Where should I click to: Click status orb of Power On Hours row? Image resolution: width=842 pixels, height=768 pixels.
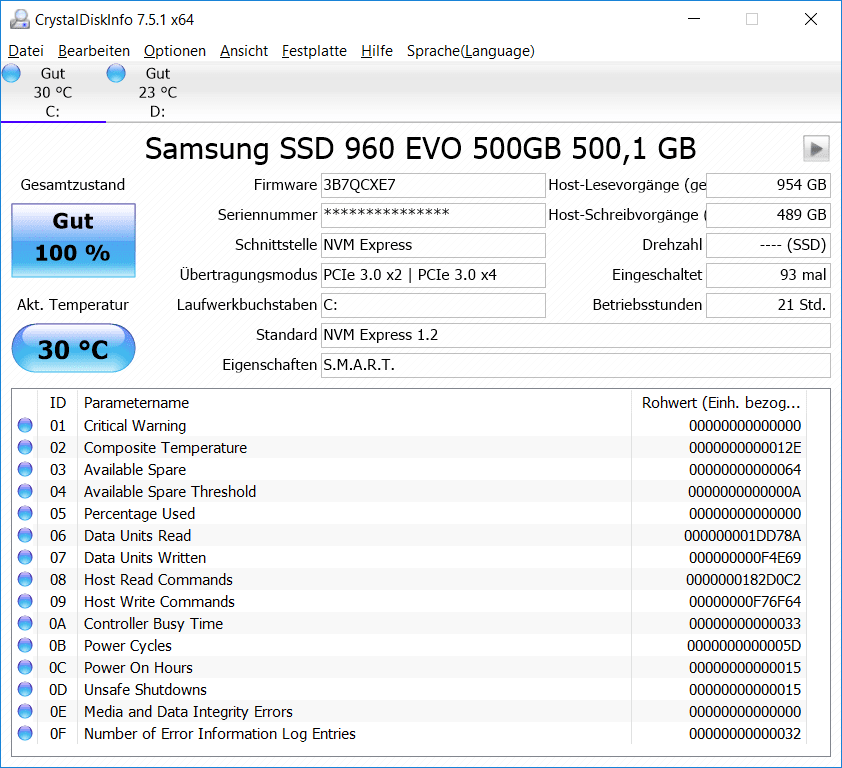pyautogui.click(x=25, y=668)
